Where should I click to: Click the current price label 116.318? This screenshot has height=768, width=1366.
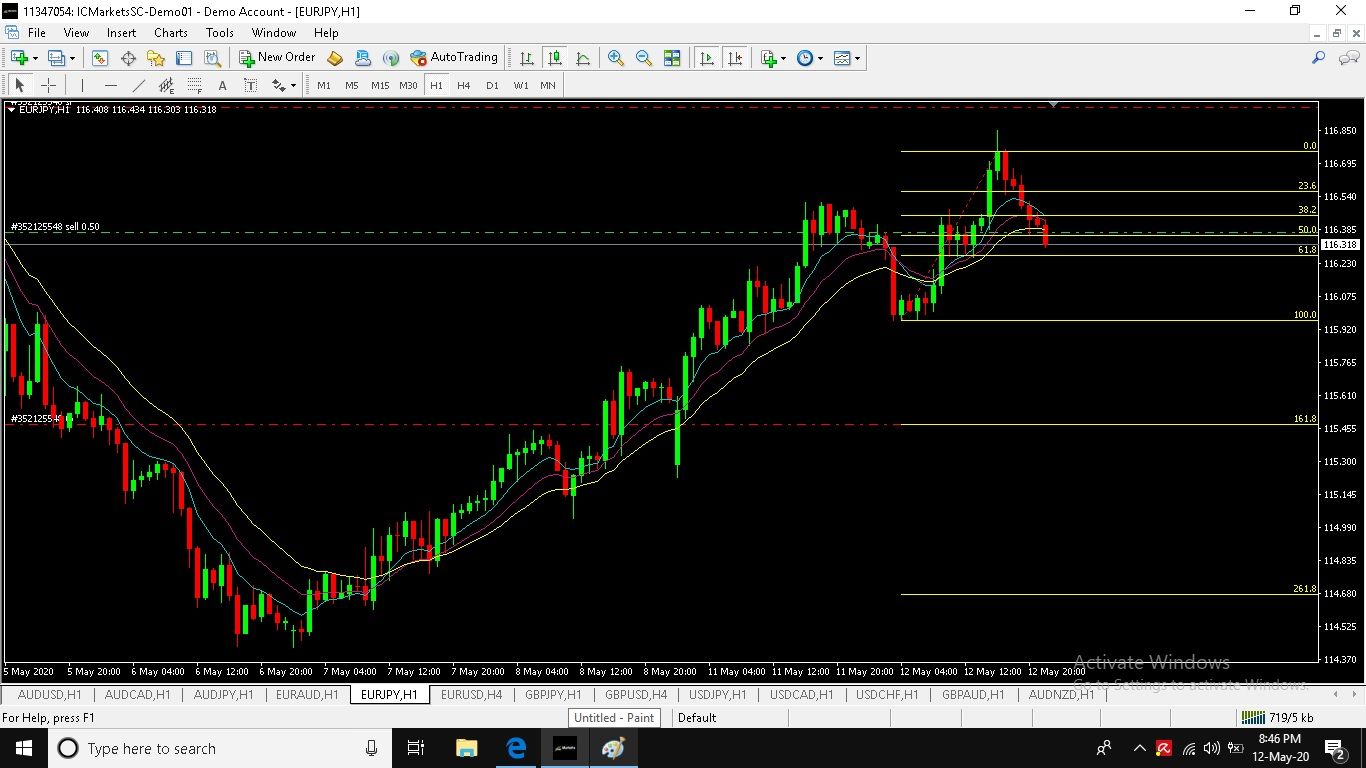pos(1340,245)
